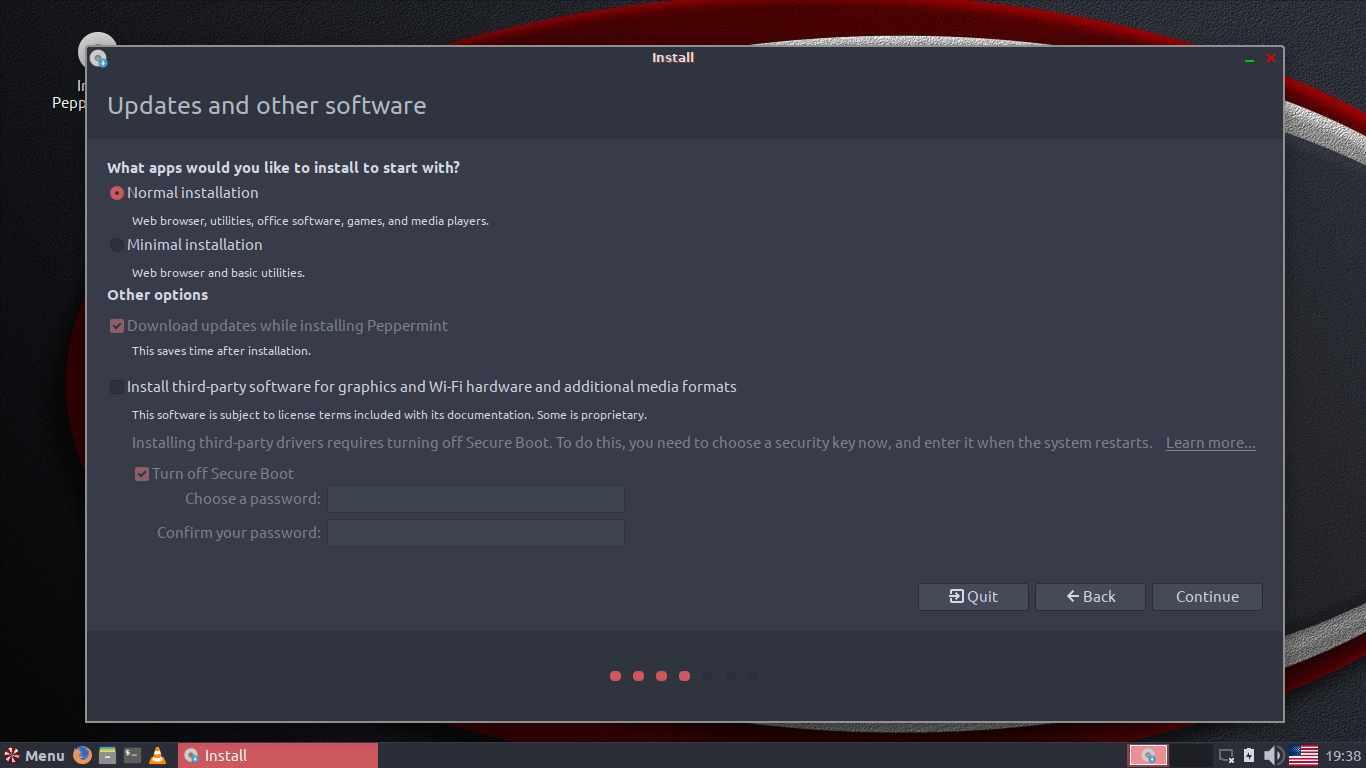The image size is (1366, 768).
Task: Enable Install third-party software checkbox
Action: 117,387
